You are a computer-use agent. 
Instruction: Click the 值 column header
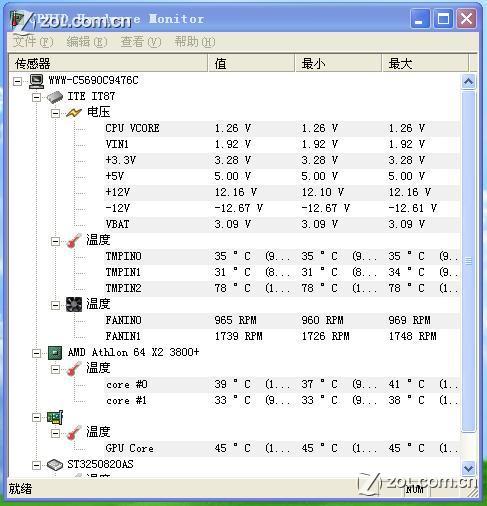[x=251, y=63]
